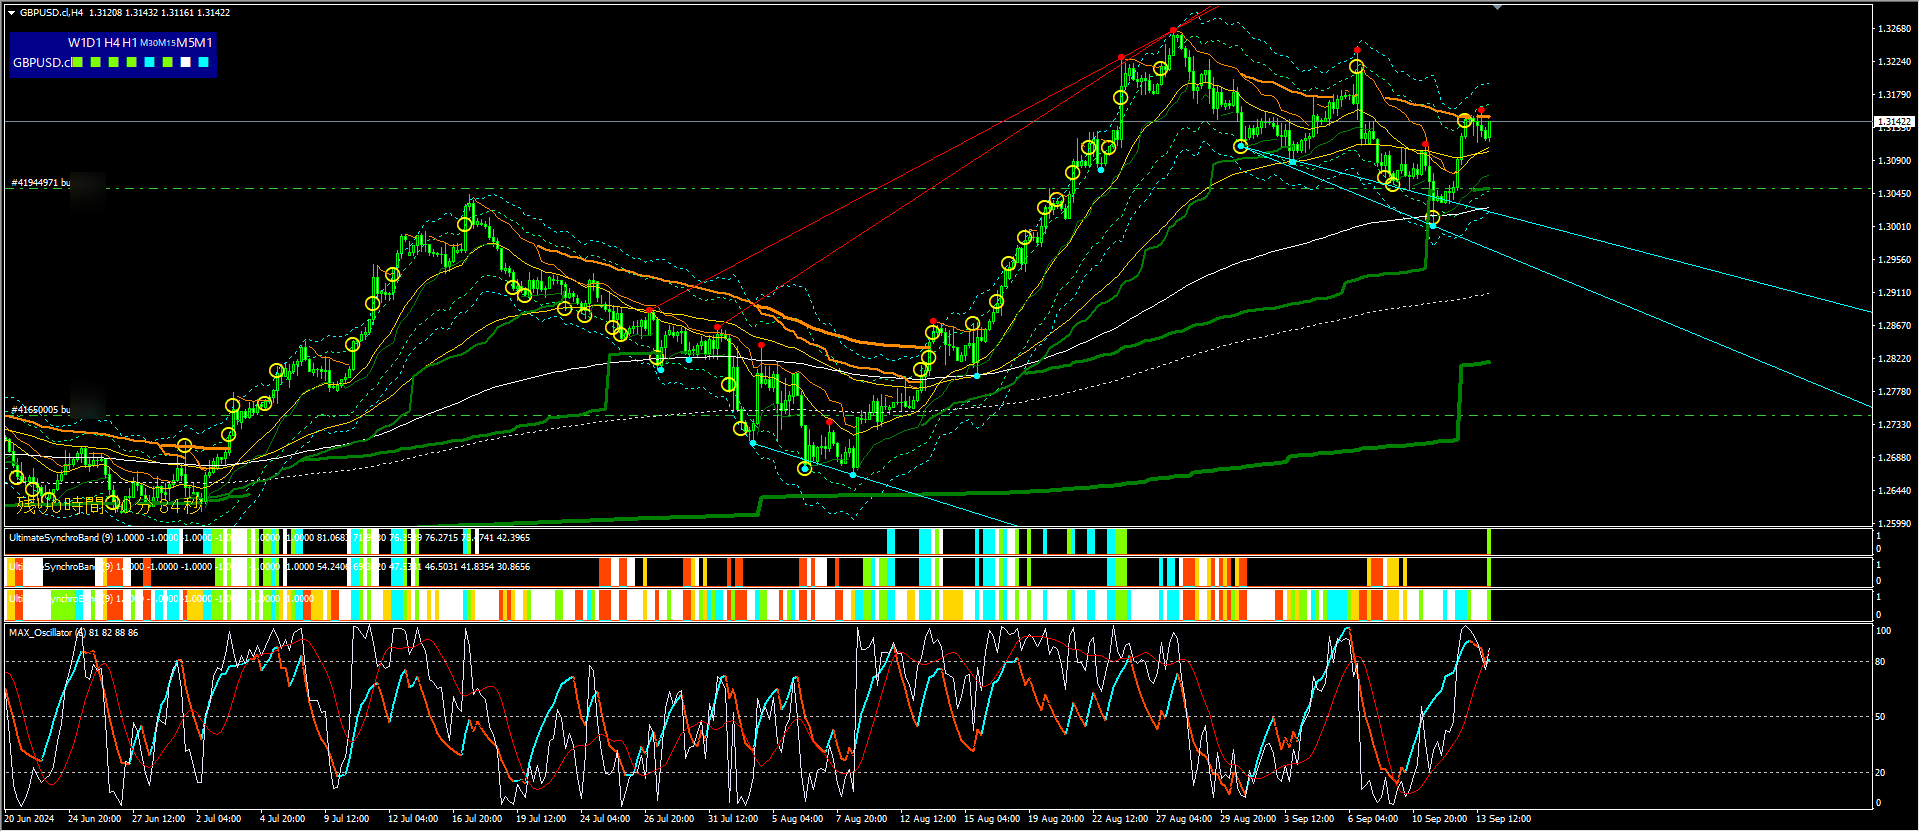This screenshot has height=832, width=1920.
Task: Click the 31 Jul 12:00 time label
Action: tap(733, 819)
